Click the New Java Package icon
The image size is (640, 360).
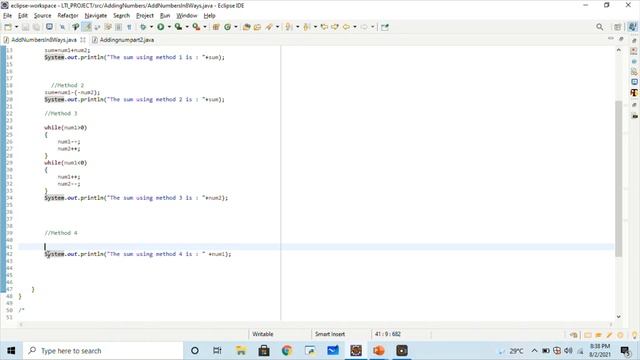tap(216, 27)
